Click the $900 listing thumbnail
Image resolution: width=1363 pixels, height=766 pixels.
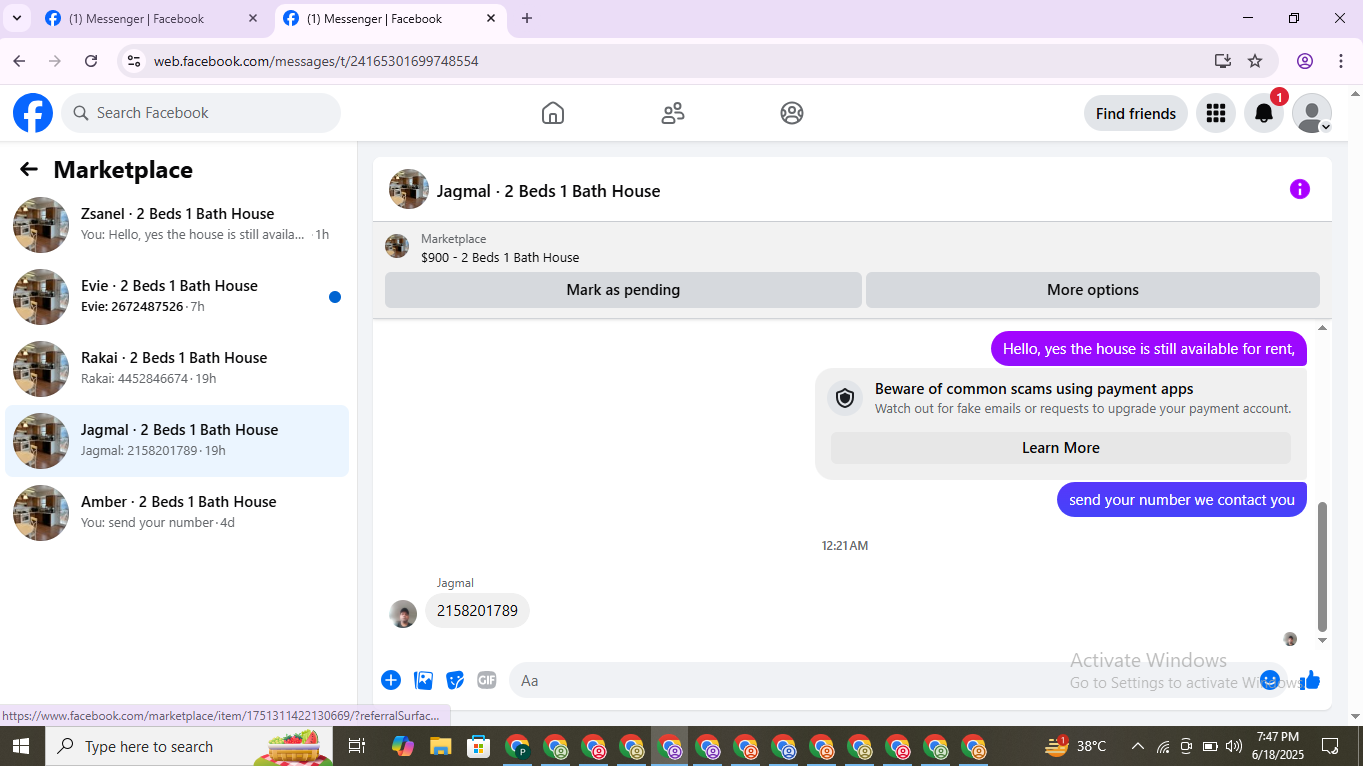point(397,246)
